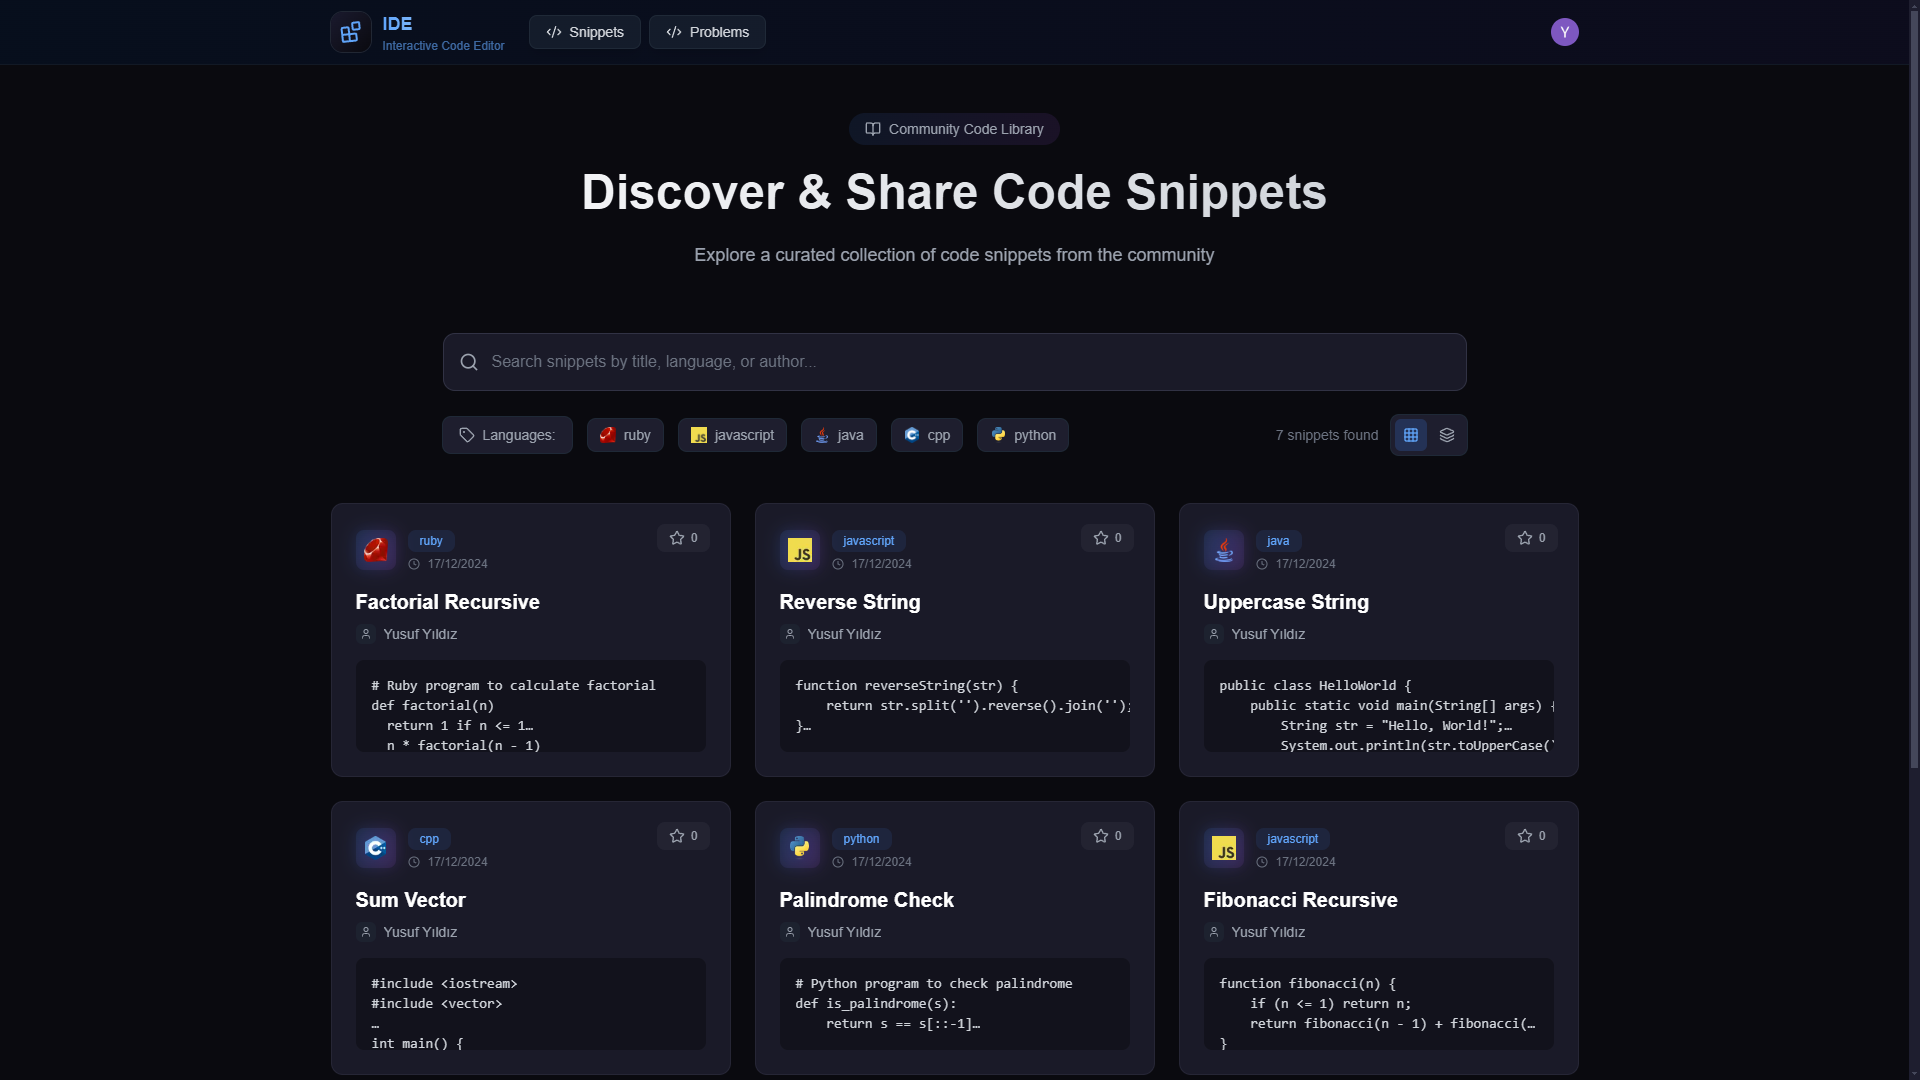Filter snippets by javascript language
This screenshot has width=1920, height=1080.
click(732, 435)
